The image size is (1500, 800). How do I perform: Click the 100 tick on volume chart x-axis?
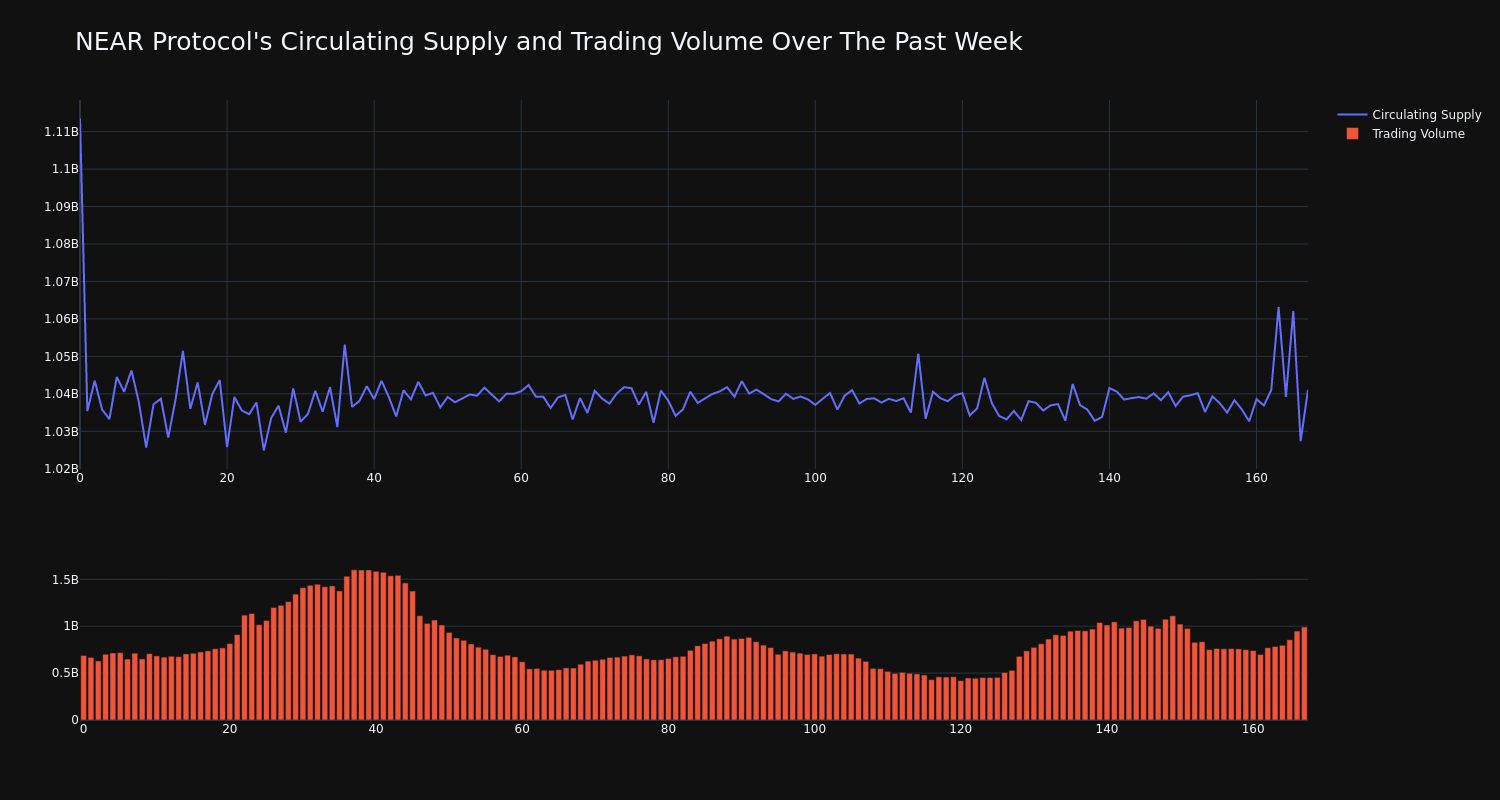point(815,729)
